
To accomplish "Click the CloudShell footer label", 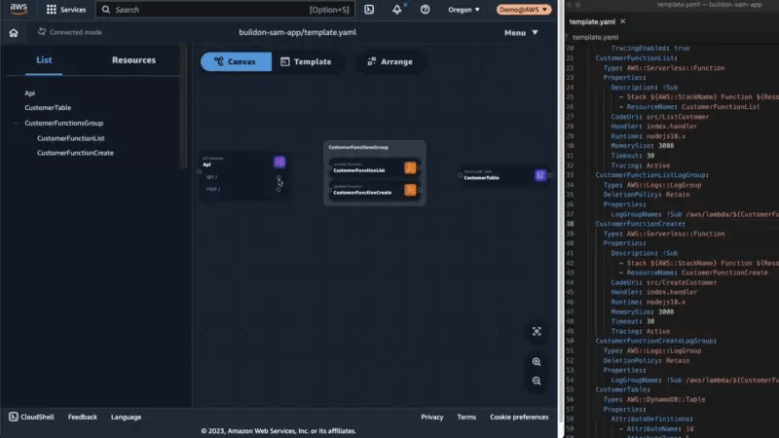I will point(37,417).
